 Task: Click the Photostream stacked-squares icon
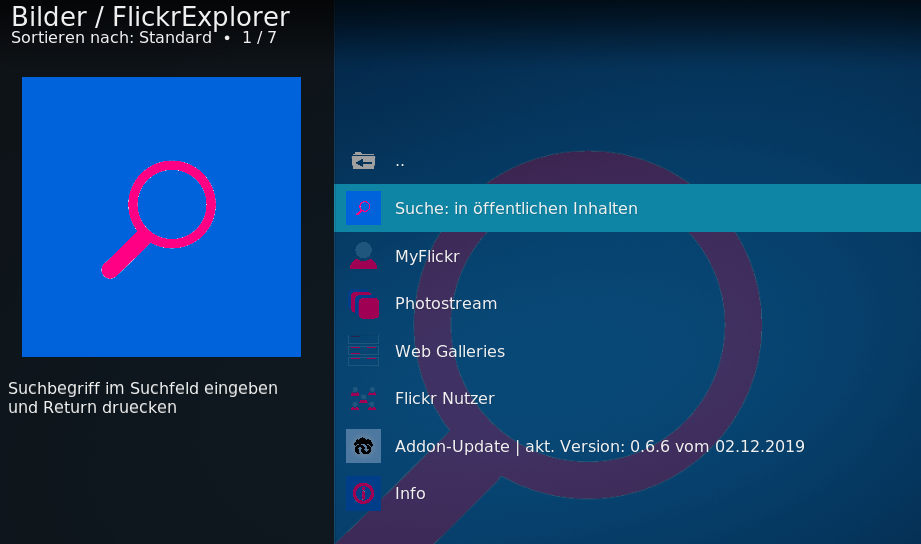tap(365, 304)
